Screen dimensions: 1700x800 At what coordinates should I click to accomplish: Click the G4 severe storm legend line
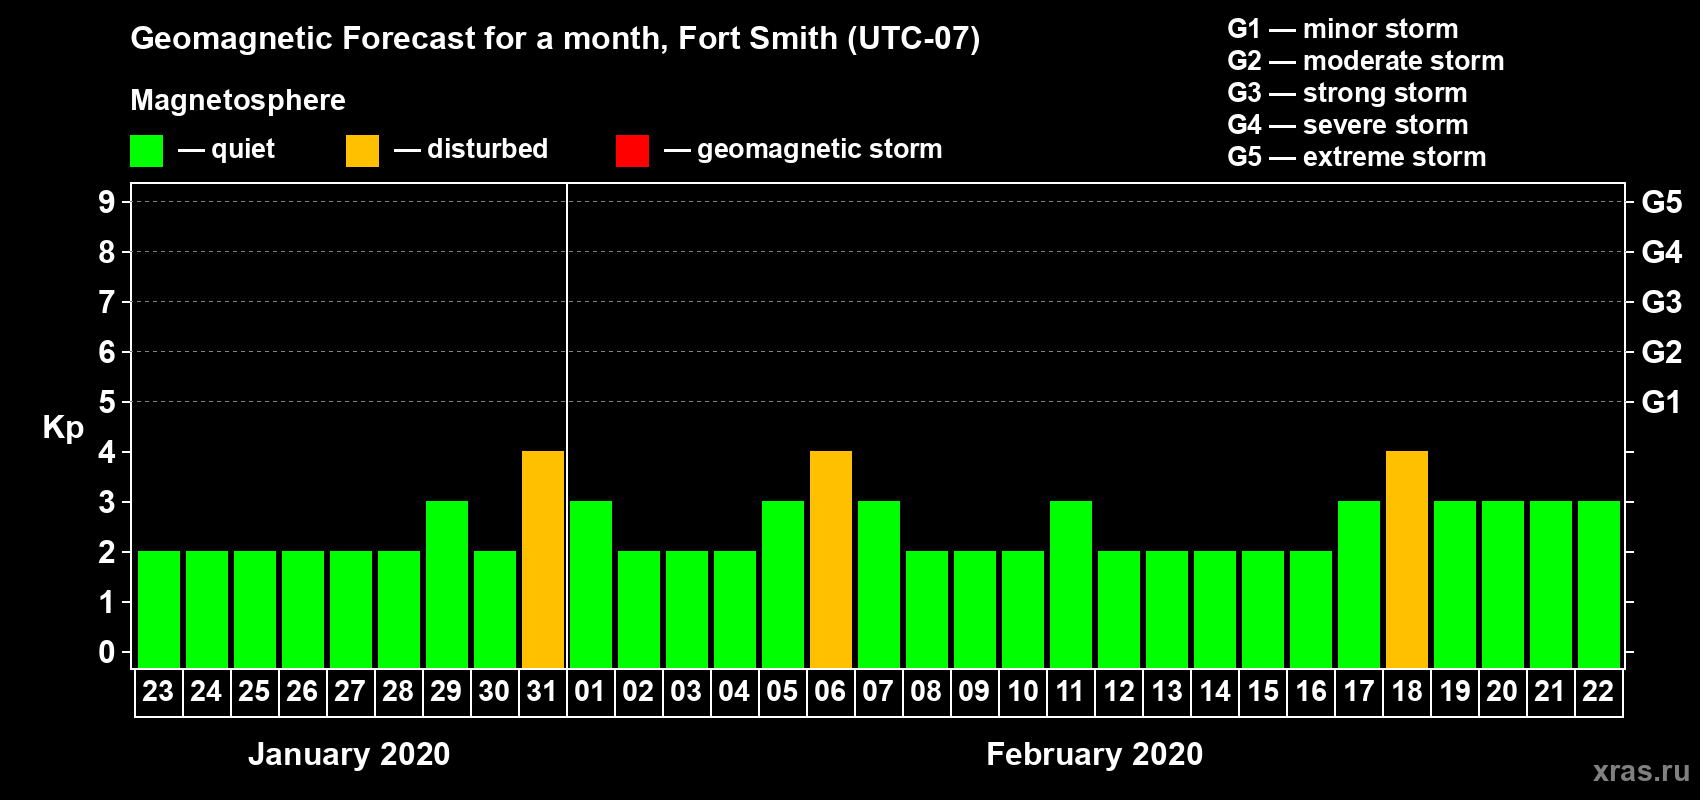click(x=1348, y=125)
